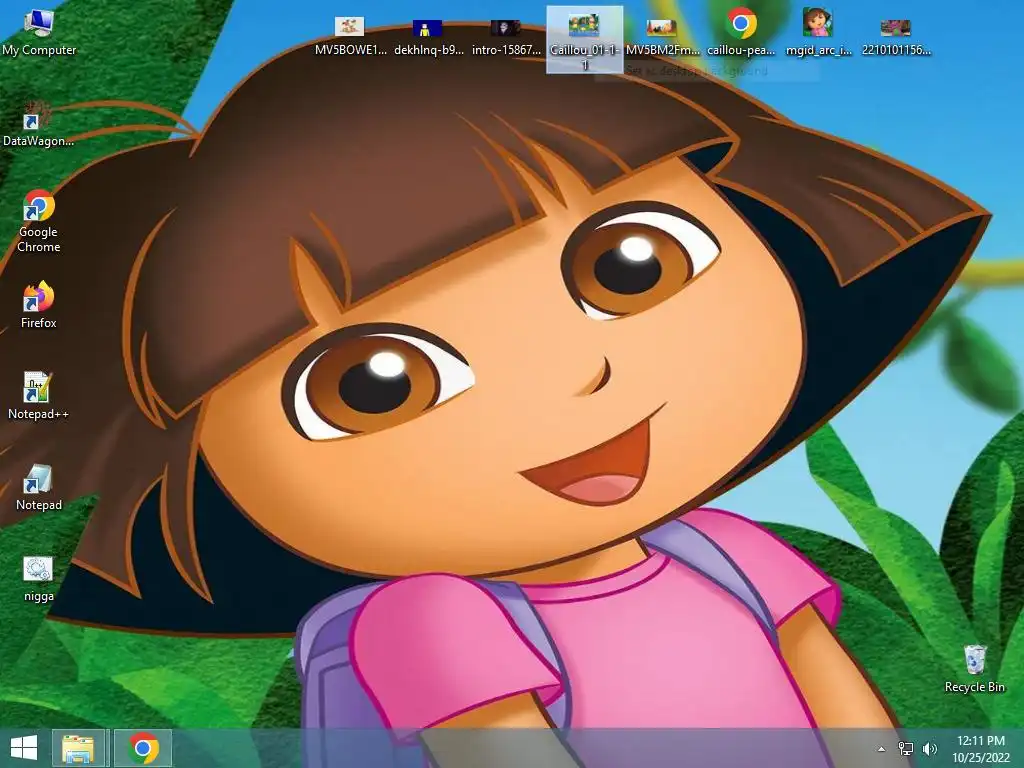Select the MV5BOWE1 image file
Screen dimensions: 1024x768
[x=350, y=36]
